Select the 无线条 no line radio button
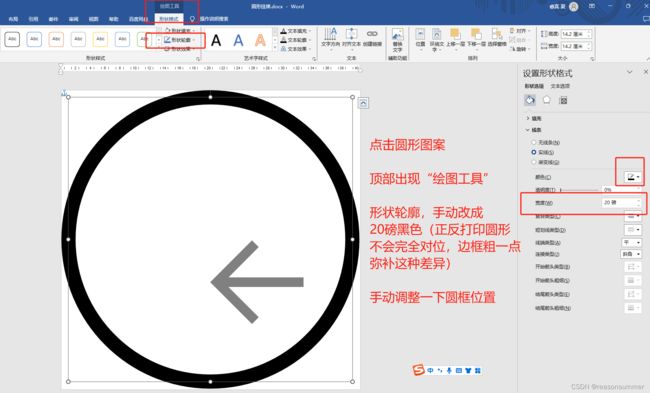The image size is (650, 393). (534, 142)
